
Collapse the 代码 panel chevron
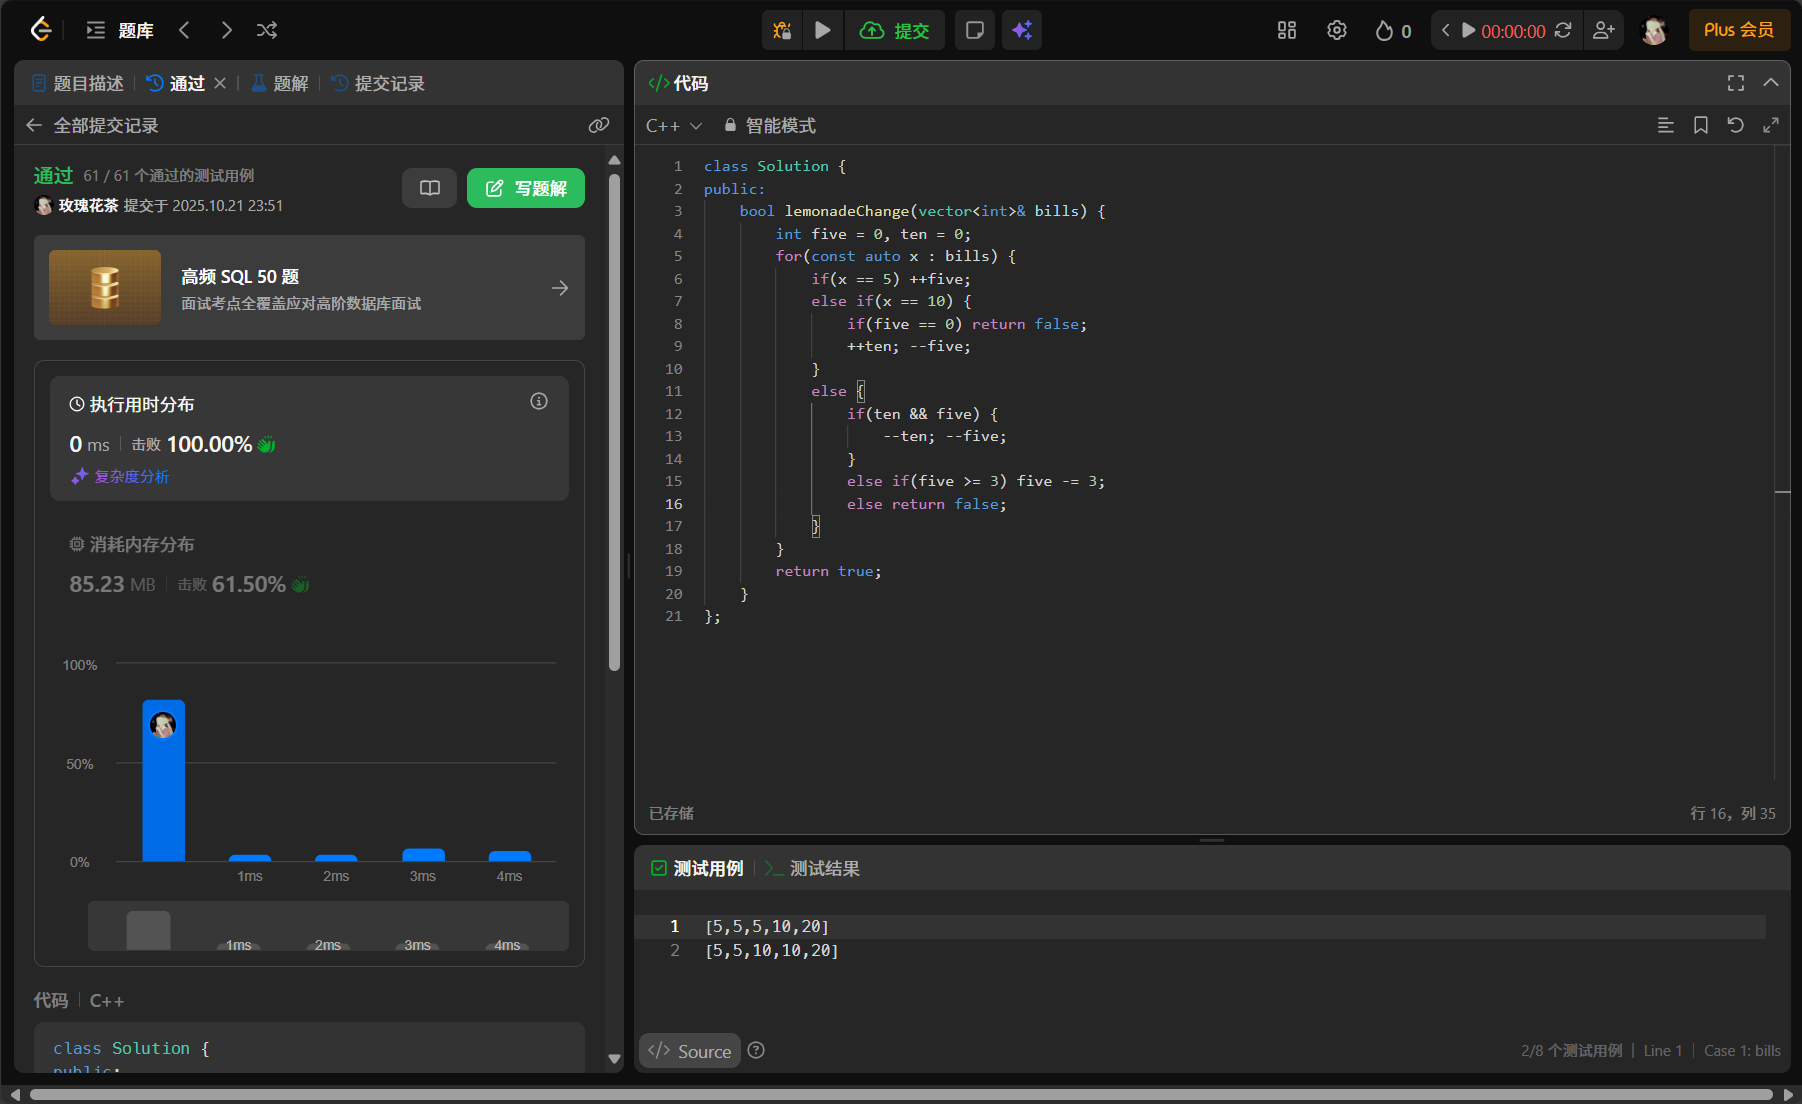click(x=1771, y=83)
